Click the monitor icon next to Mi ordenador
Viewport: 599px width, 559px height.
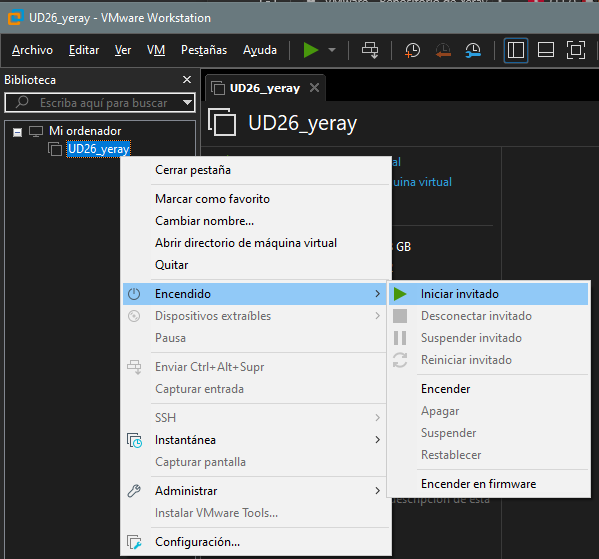36,131
